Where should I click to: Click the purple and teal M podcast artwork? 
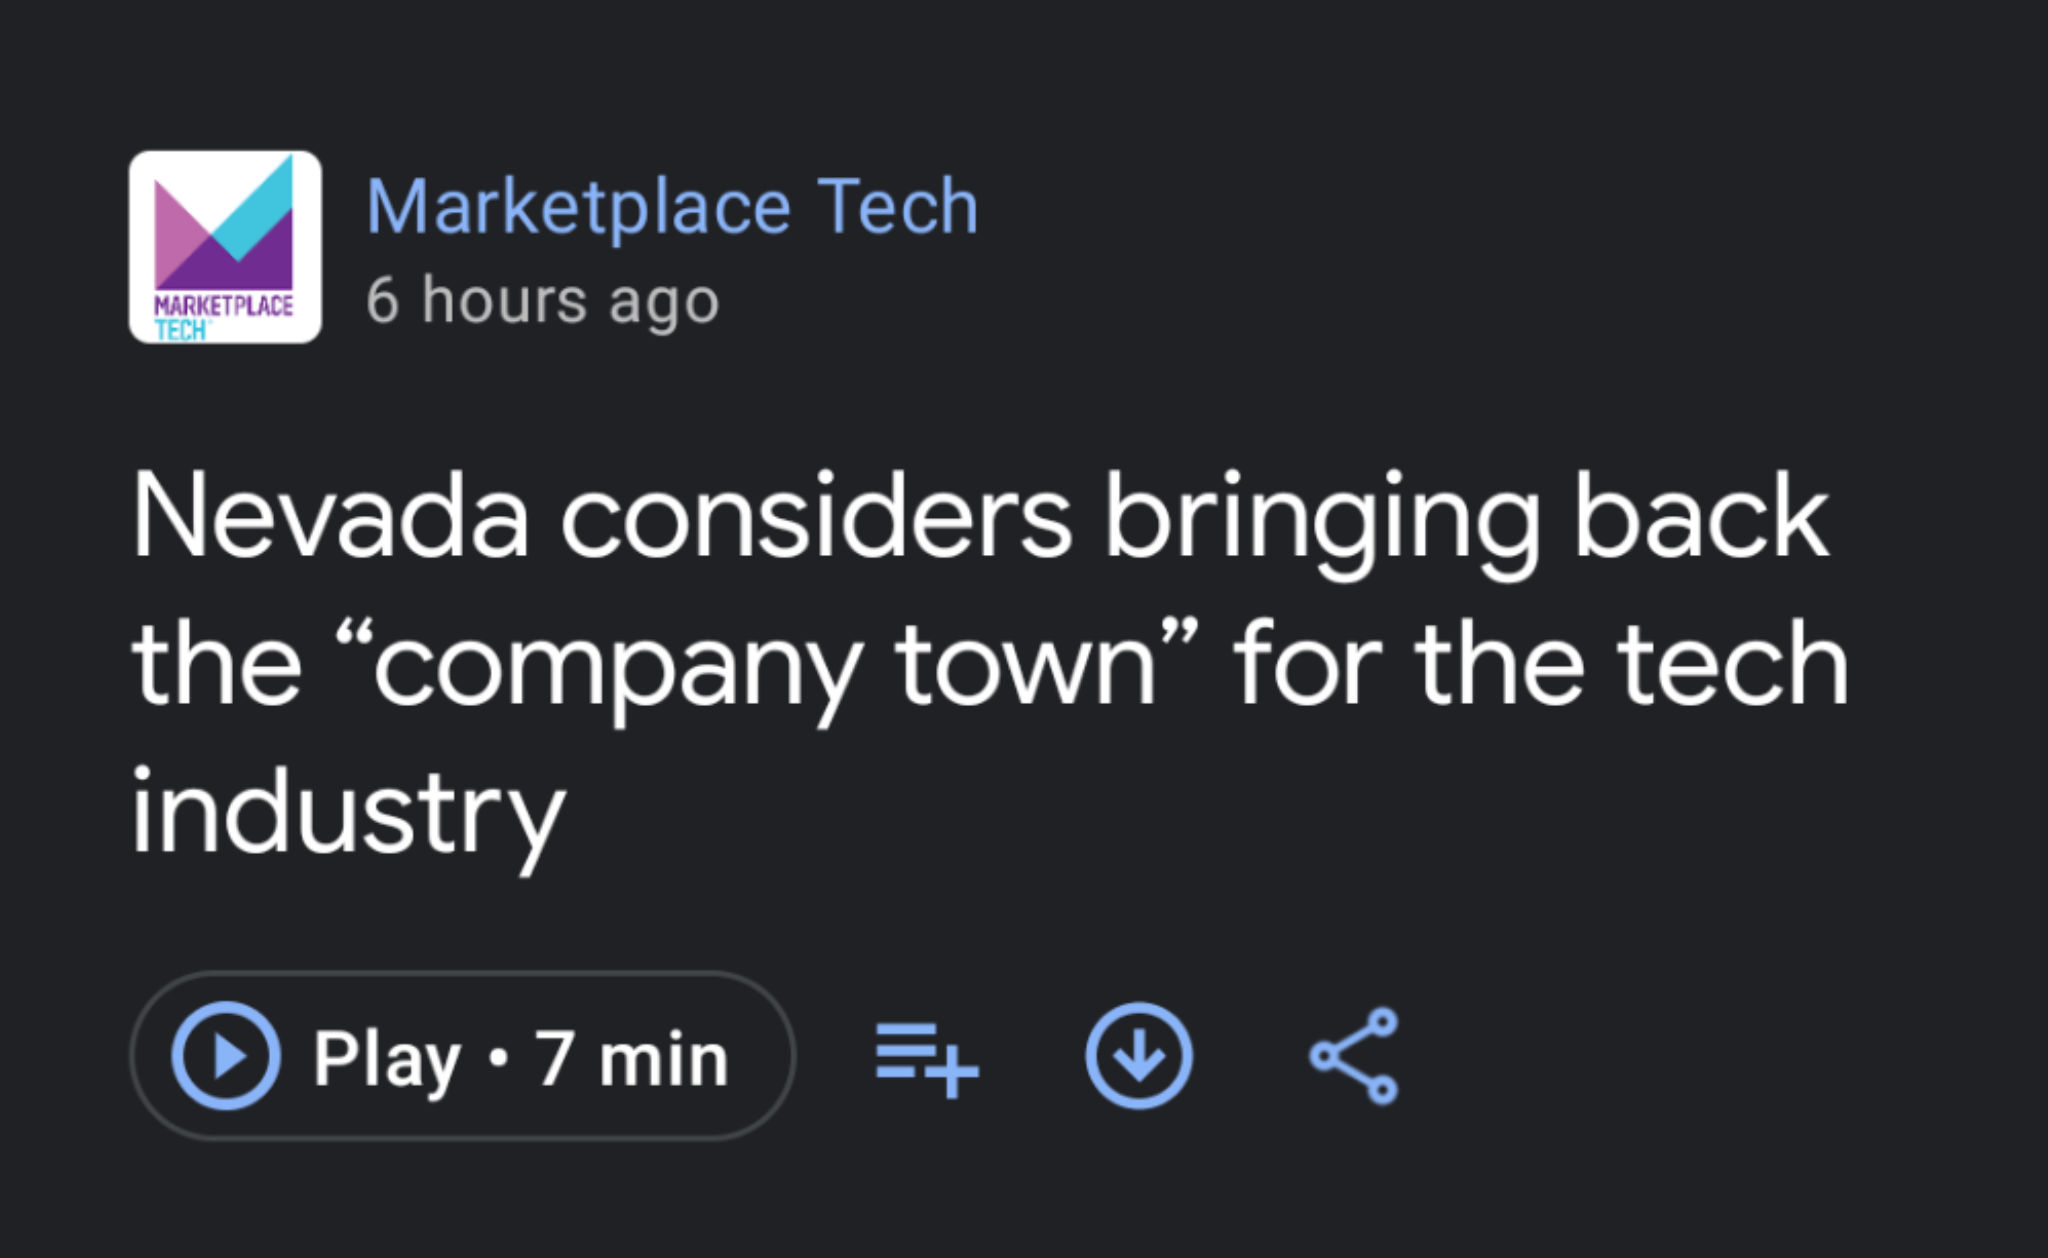[x=225, y=247]
